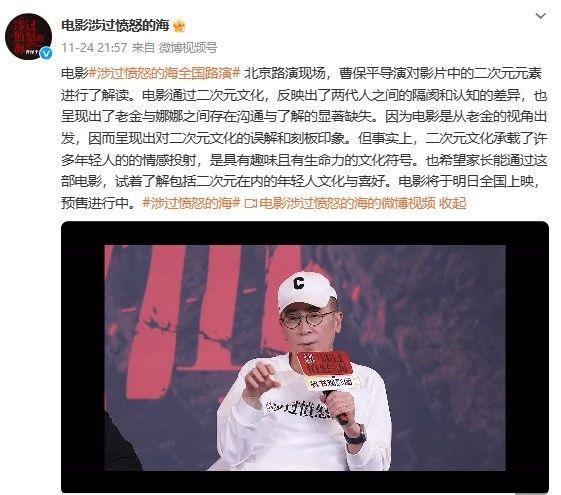
Task: Play the roadshow video thumbnail
Action: (305, 357)
